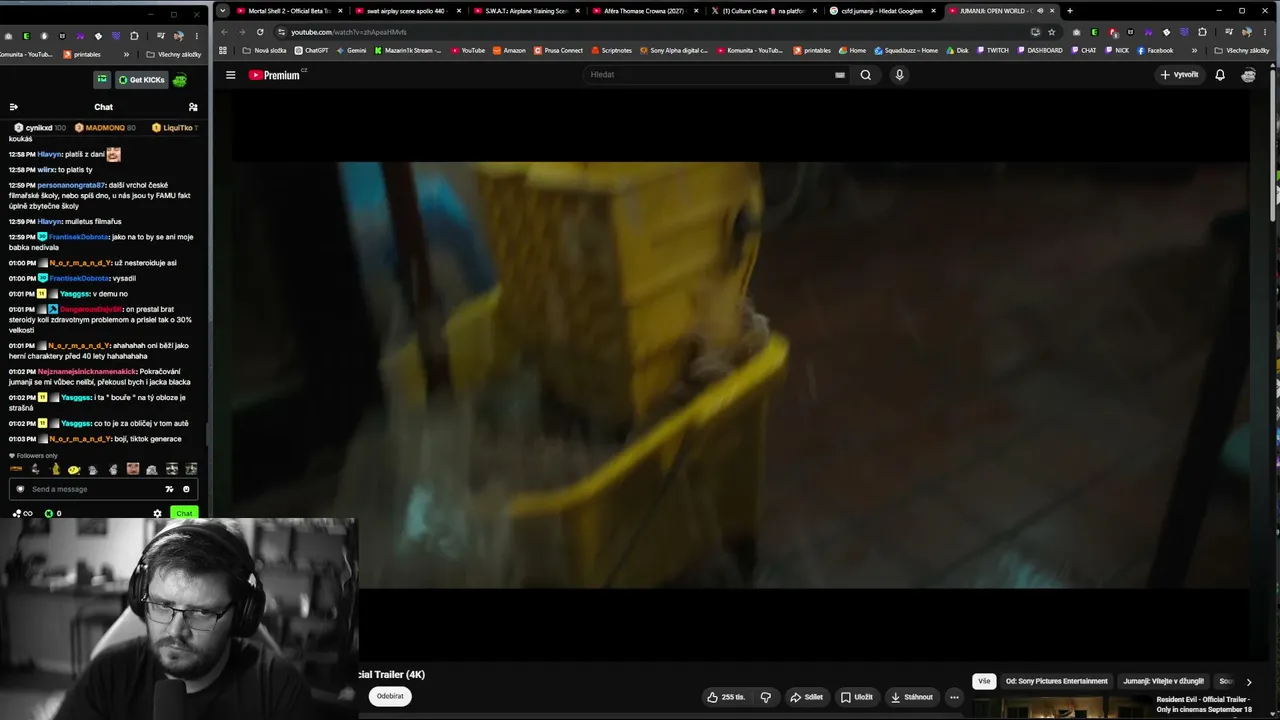Open the YouTube guide hamburger menu
The width and height of the screenshot is (1280, 720).
[230, 75]
